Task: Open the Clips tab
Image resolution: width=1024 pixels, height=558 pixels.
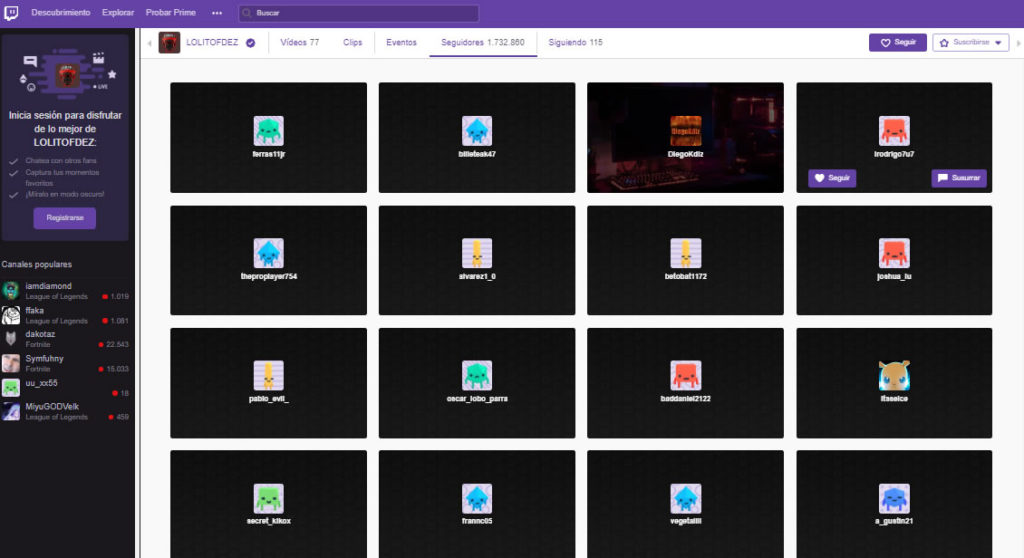Action: point(352,43)
